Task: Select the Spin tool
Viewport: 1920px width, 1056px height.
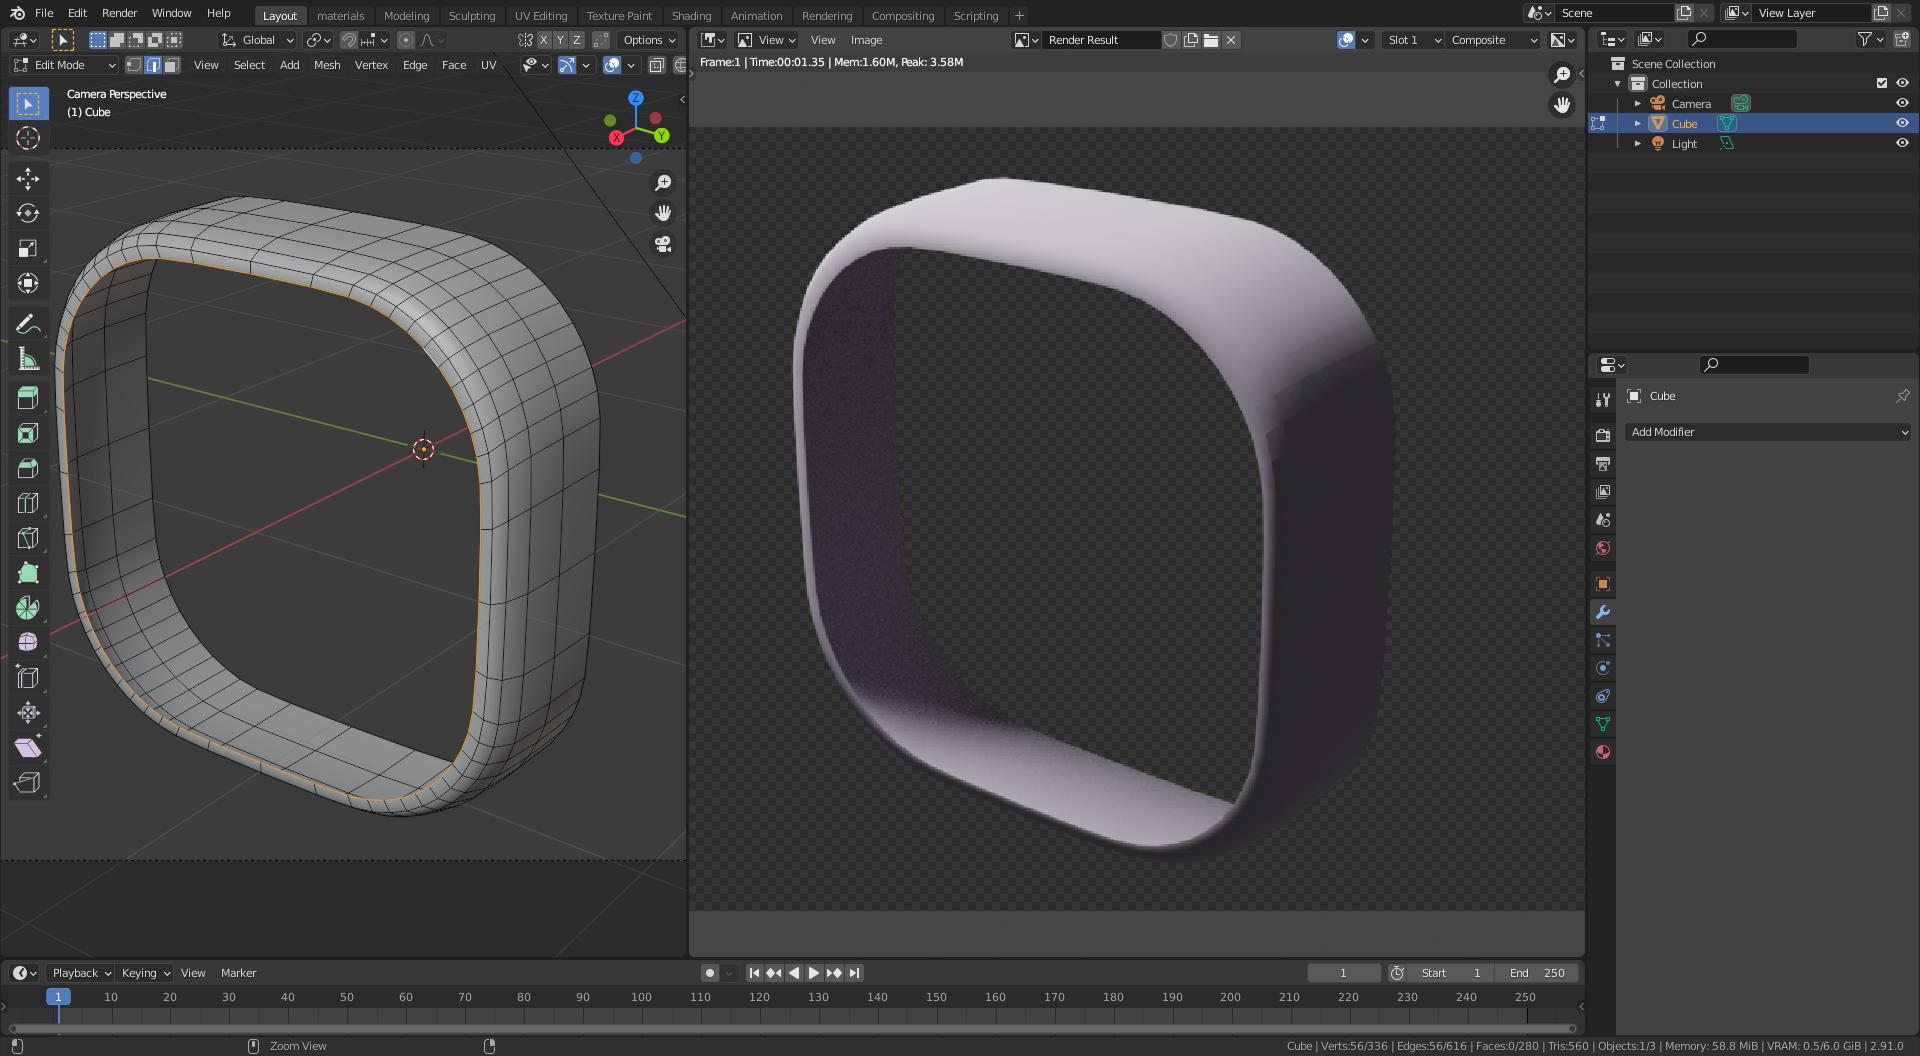Action: point(28,608)
